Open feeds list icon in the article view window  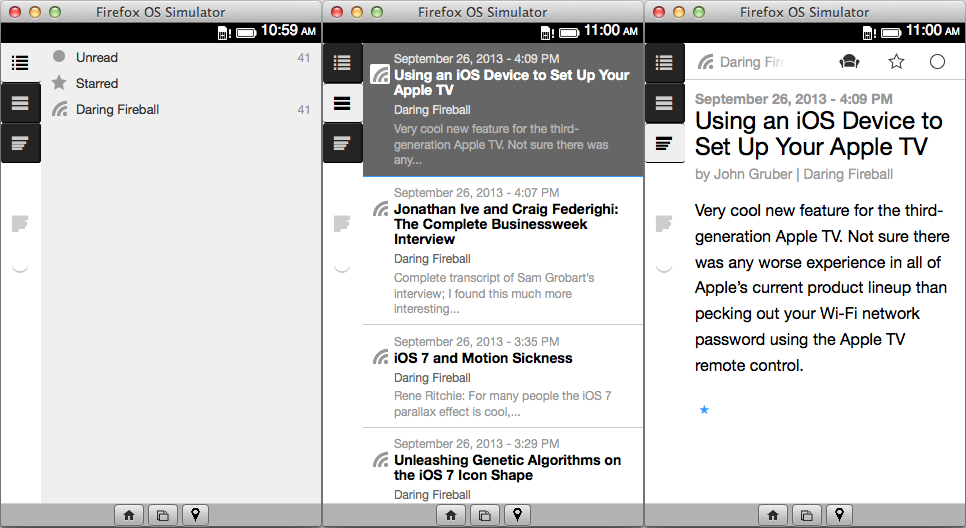664,62
